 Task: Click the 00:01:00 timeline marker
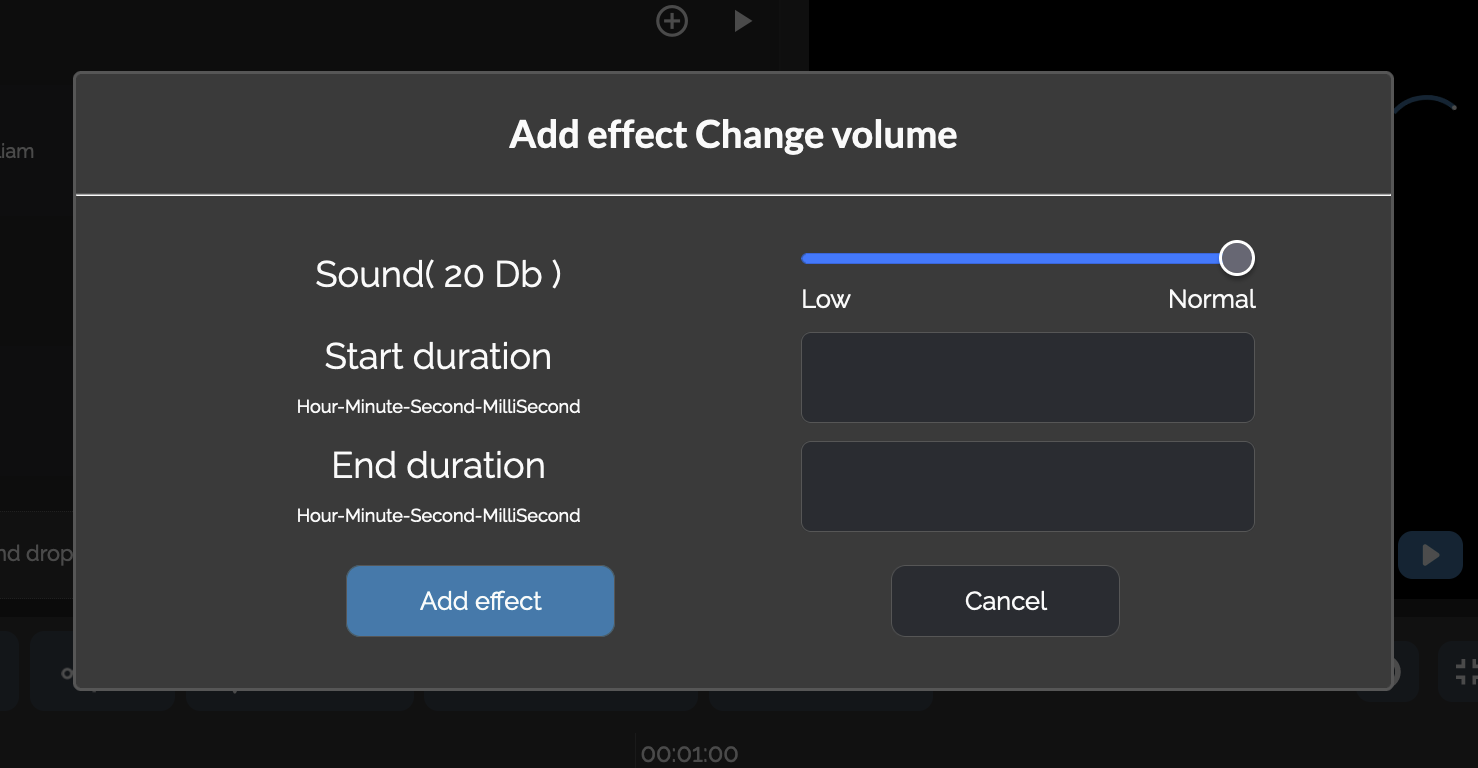tap(689, 754)
